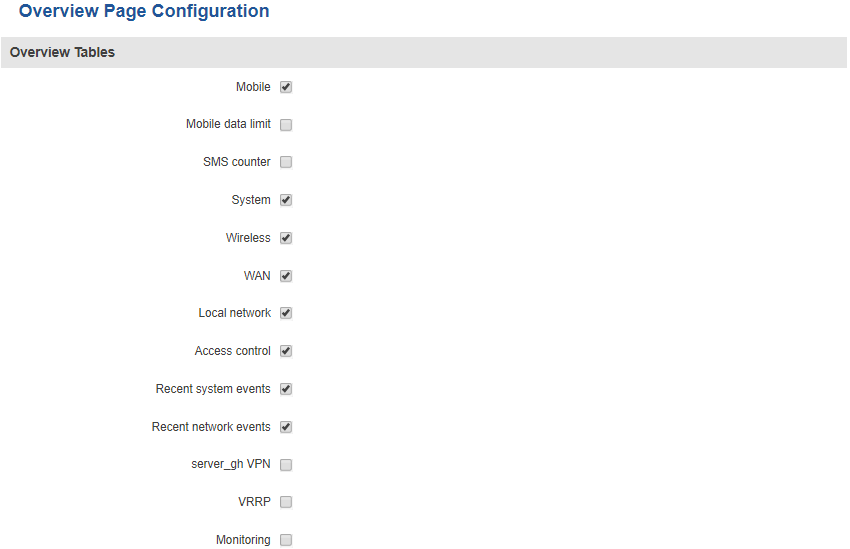Uncheck the Mobile checkbox
The height and width of the screenshot is (549, 850).
[286, 87]
